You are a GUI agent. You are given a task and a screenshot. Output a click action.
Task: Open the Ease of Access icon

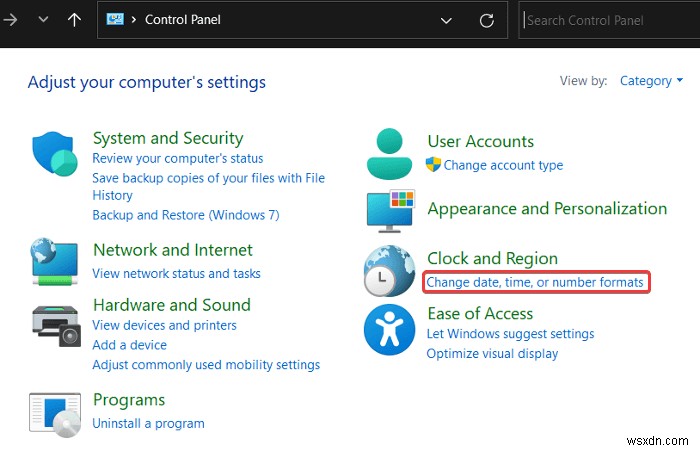(x=389, y=329)
